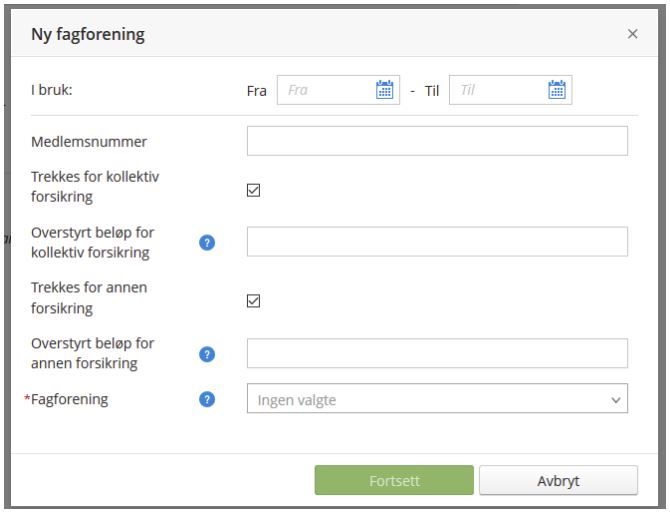
Task: Toggle Trekkes for annen forsikring checkbox
Action: point(254,300)
